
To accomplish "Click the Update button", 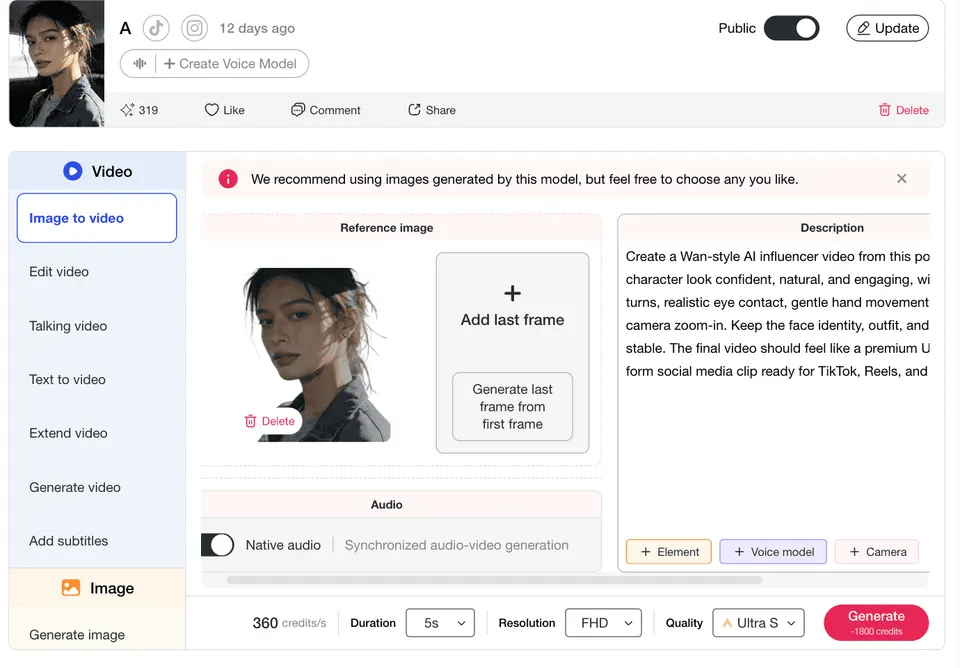I will pyautogui.click(x=888, y=28).
